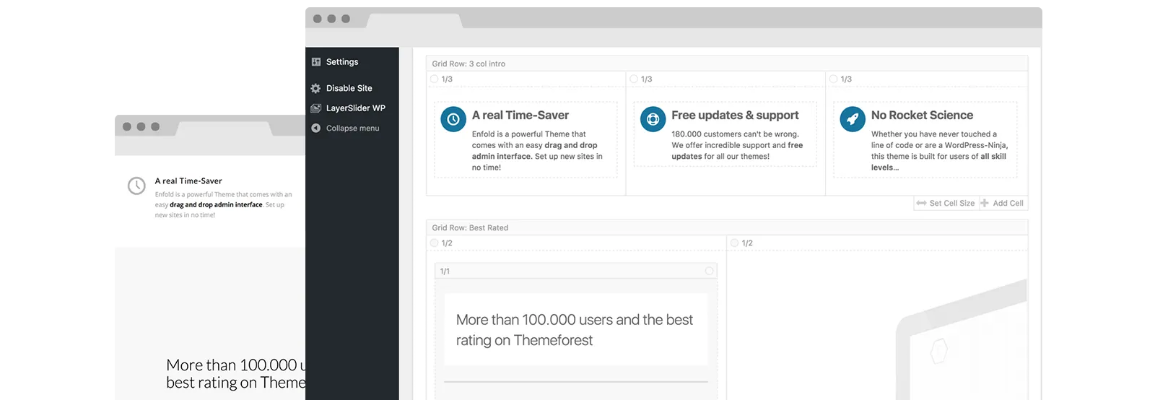
Task: Select the radio circle of the third 1/3 cell
Action: coord(834,79)
